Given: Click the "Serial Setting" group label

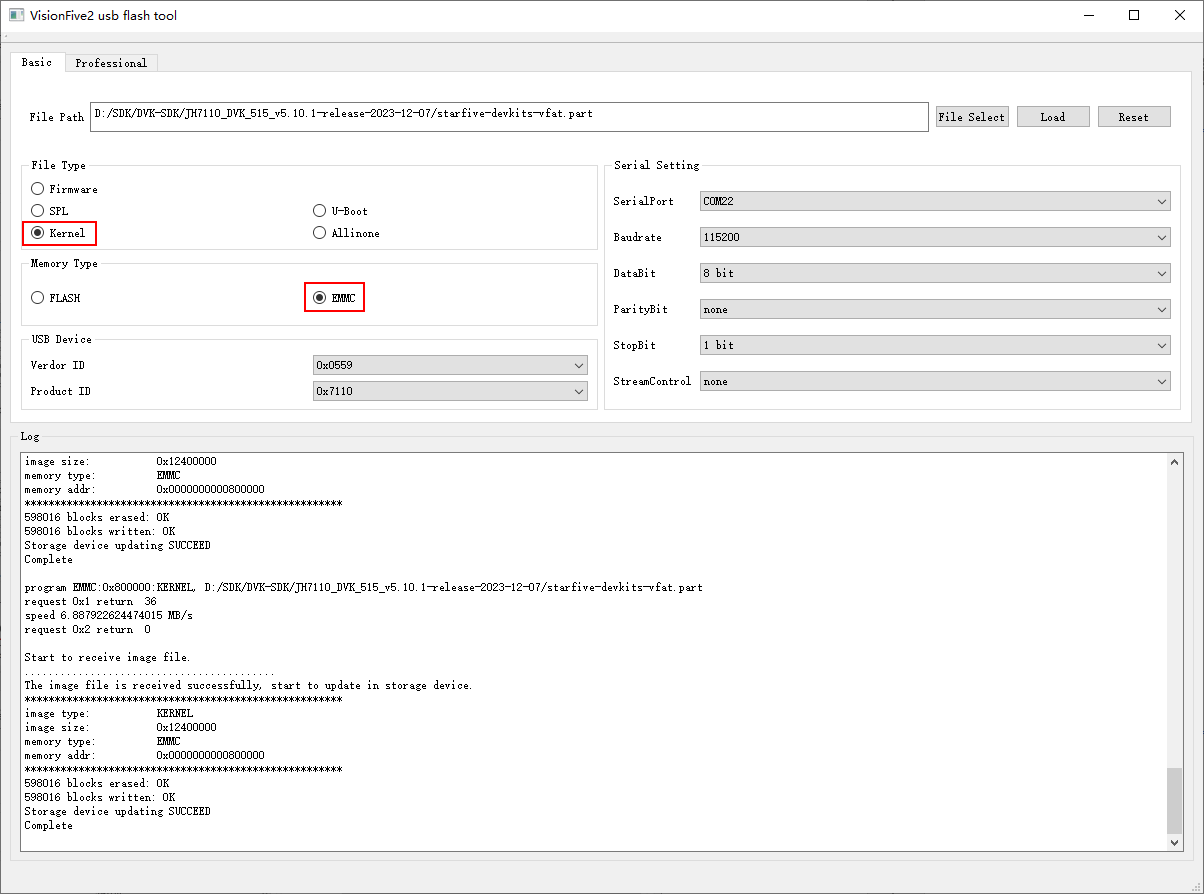Looking at the screenshot, I should click(657, 165).
